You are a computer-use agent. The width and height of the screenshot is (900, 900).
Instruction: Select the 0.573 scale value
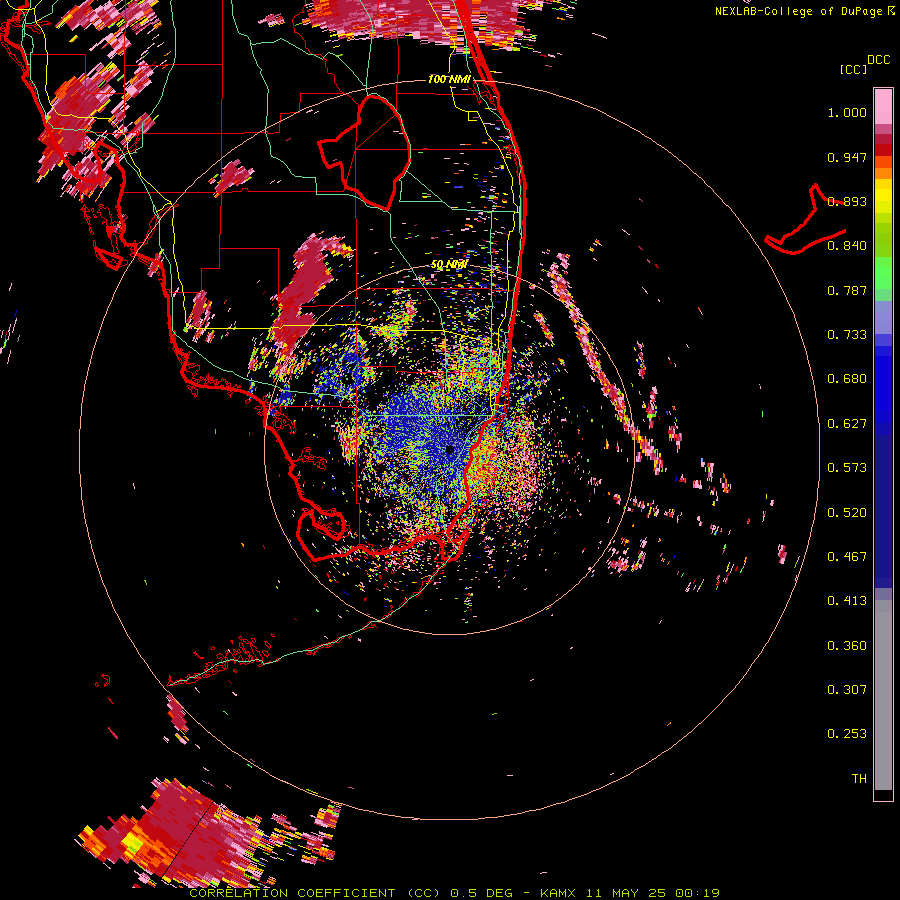click(x=847, y=468)
